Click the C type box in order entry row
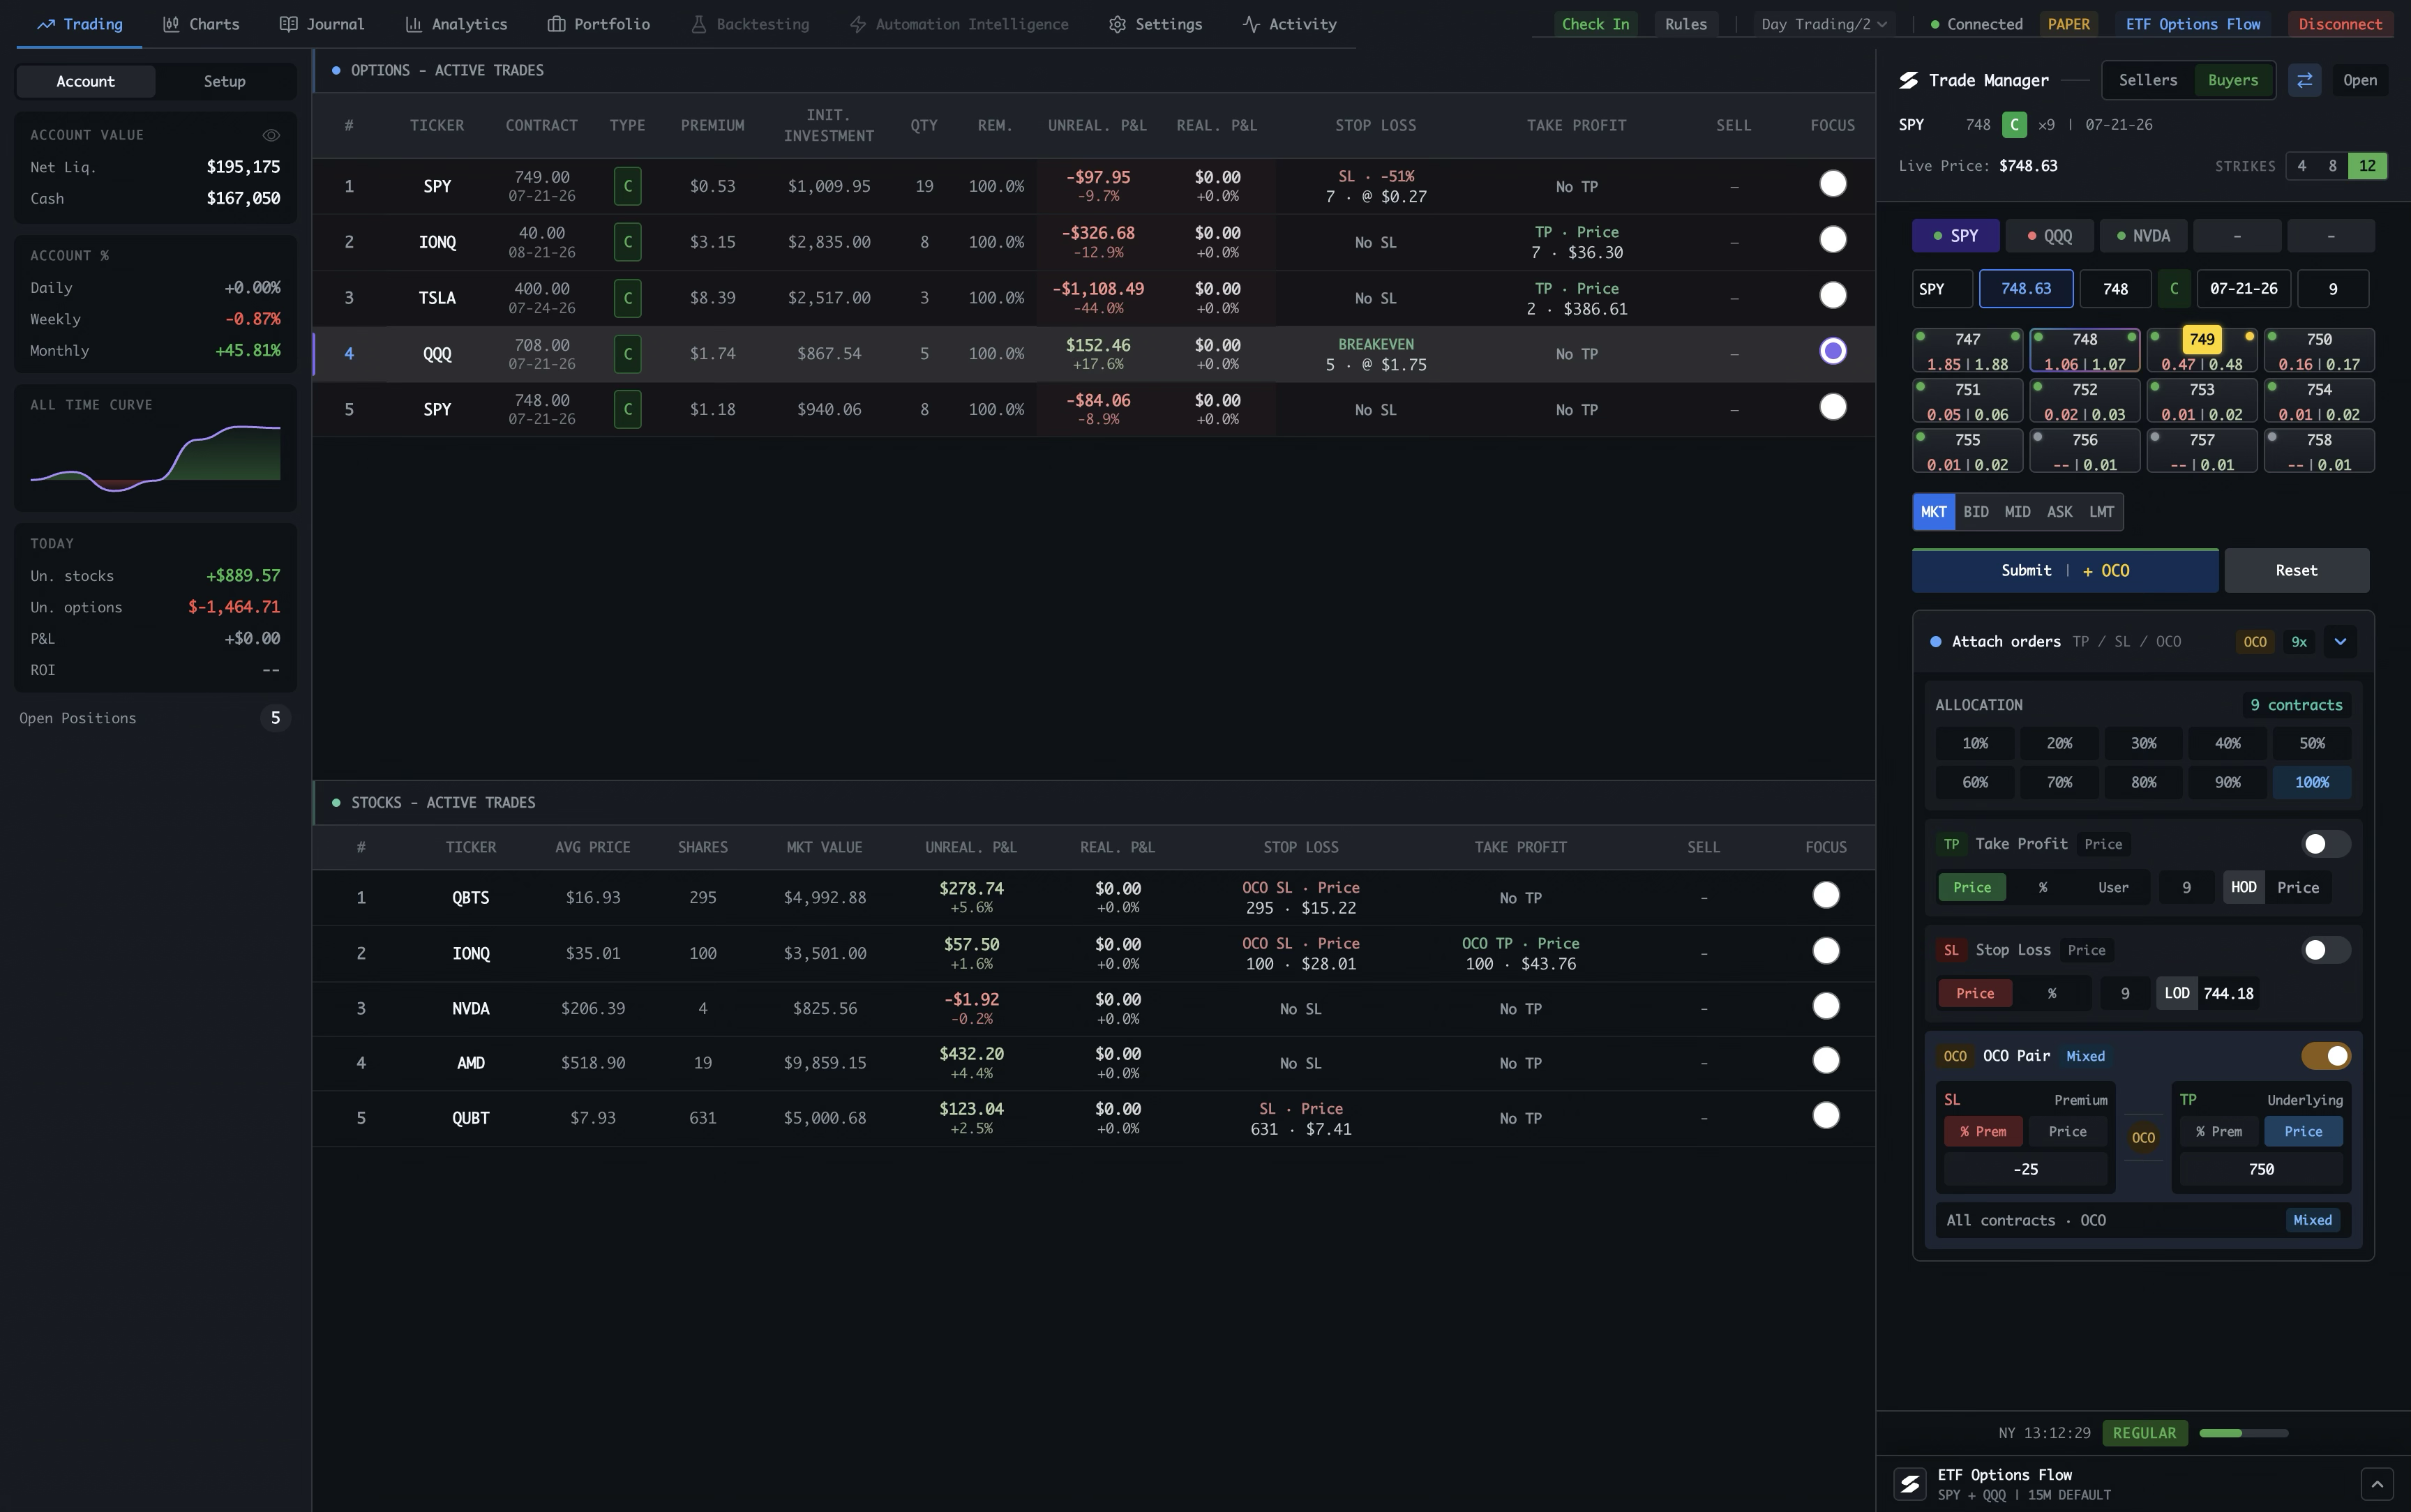The width and height of the screenshot is (2411, 1512). click(2173, 289)
